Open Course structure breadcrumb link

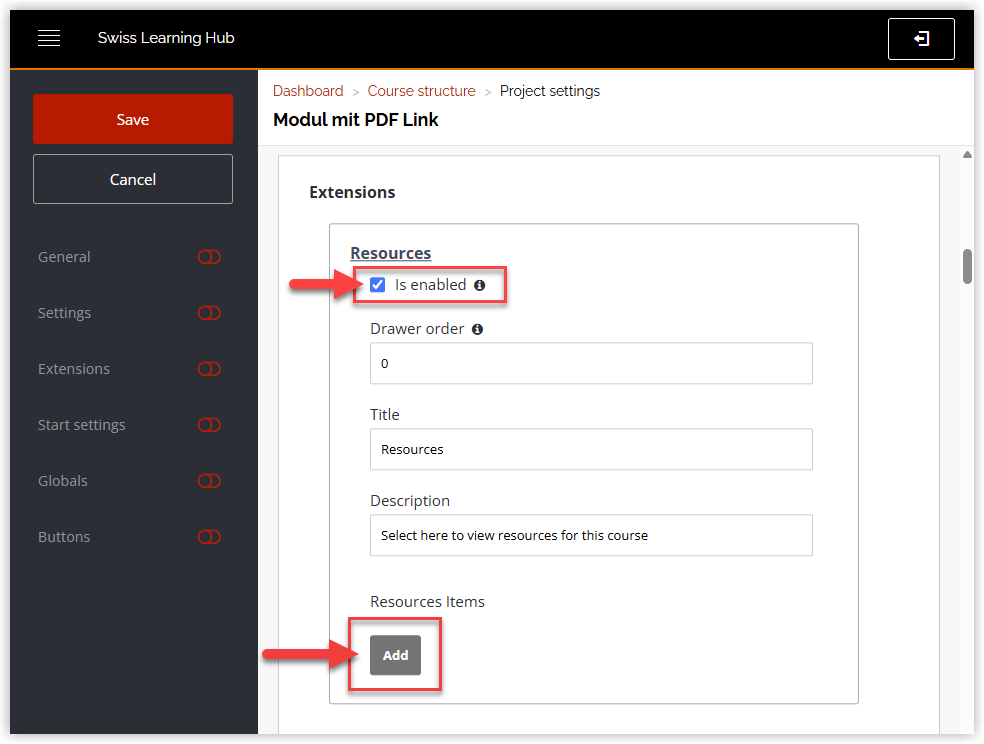click(421, 91)
